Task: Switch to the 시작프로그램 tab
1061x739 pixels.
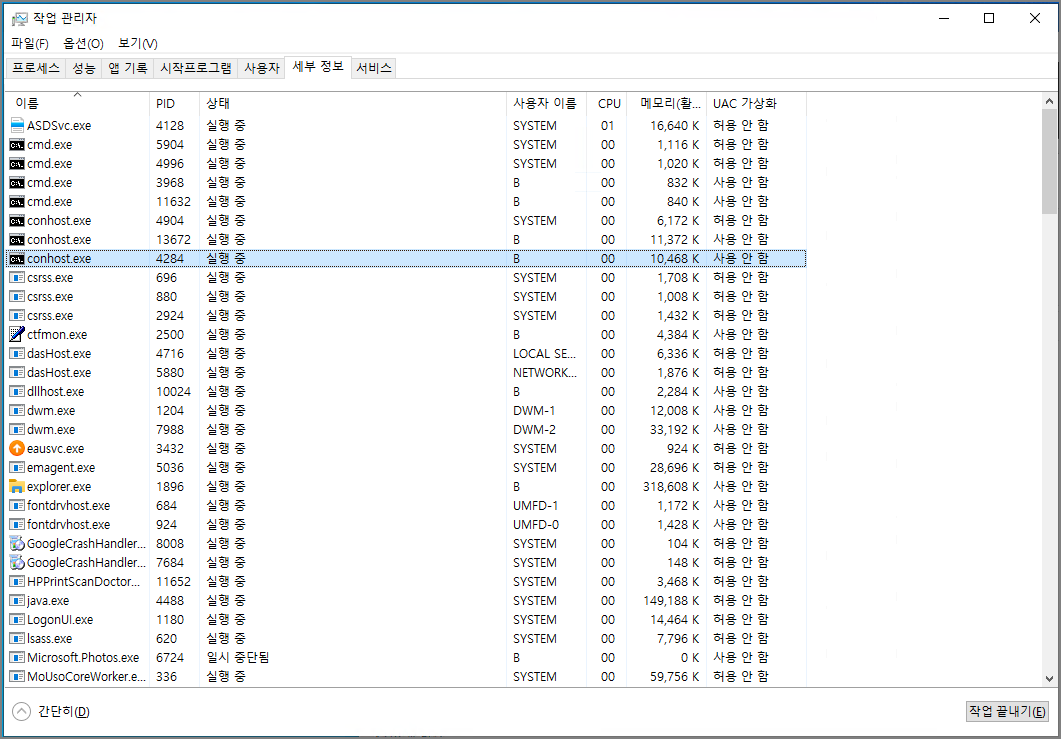Action: point(196,68)
